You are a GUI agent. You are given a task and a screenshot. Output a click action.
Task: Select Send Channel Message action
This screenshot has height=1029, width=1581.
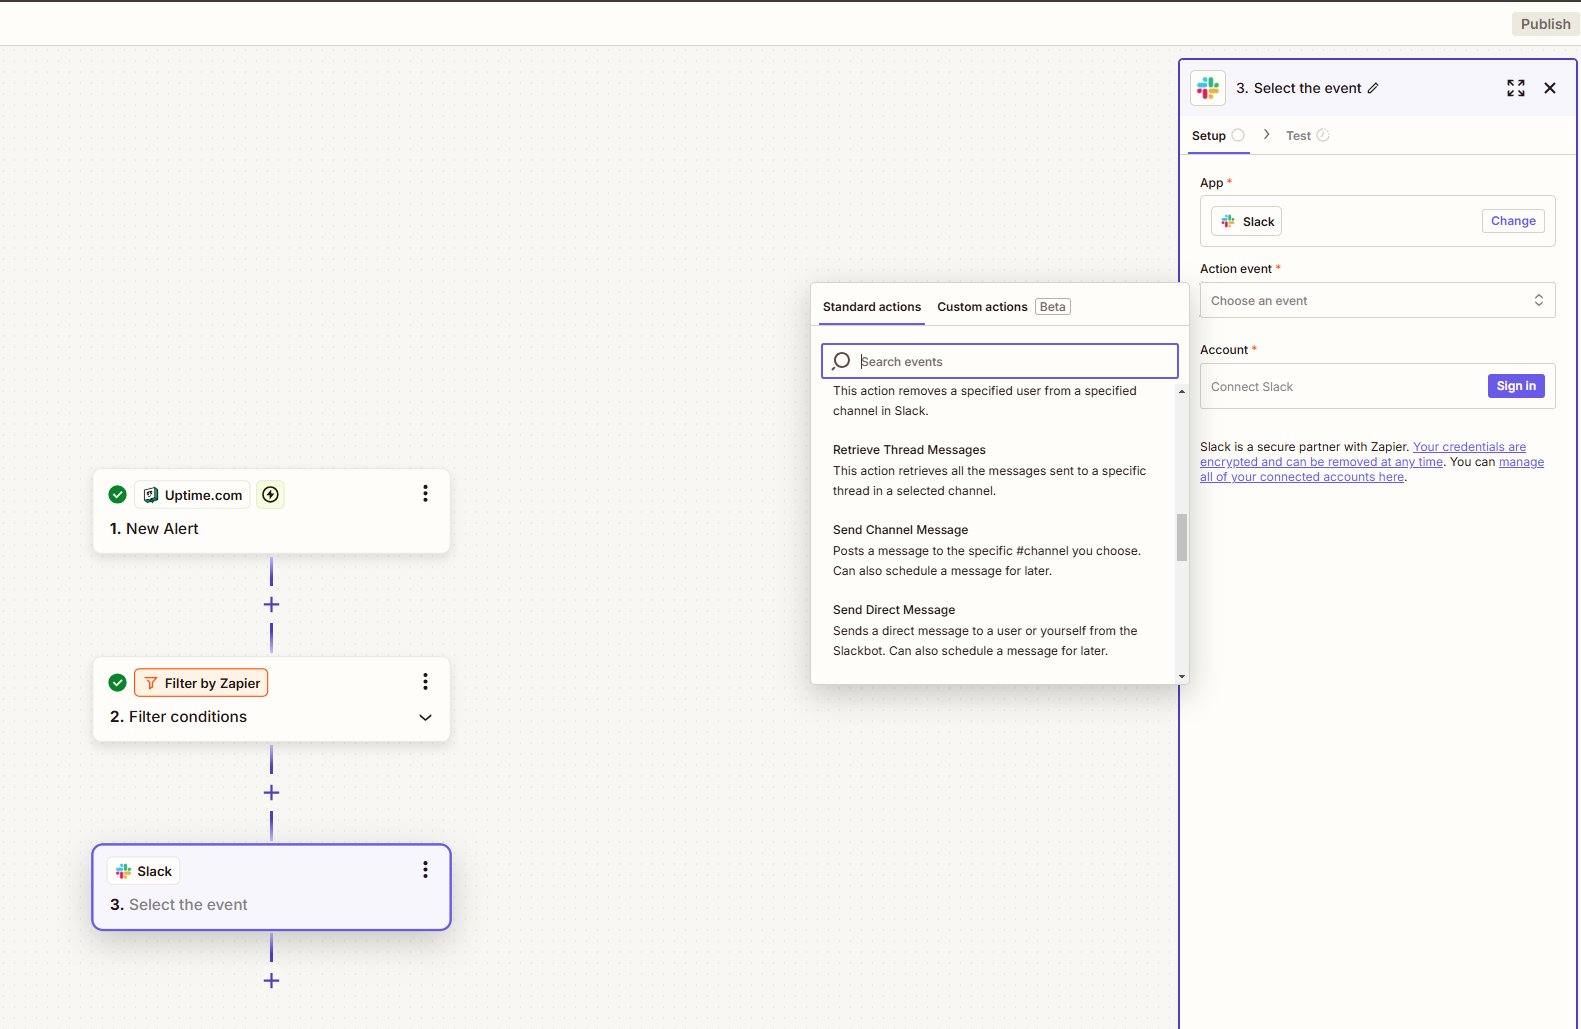click(x=990, y=550)
